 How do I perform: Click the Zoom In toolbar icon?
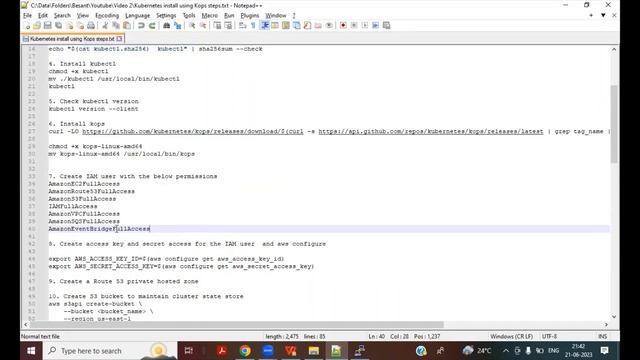pos(192,26)
